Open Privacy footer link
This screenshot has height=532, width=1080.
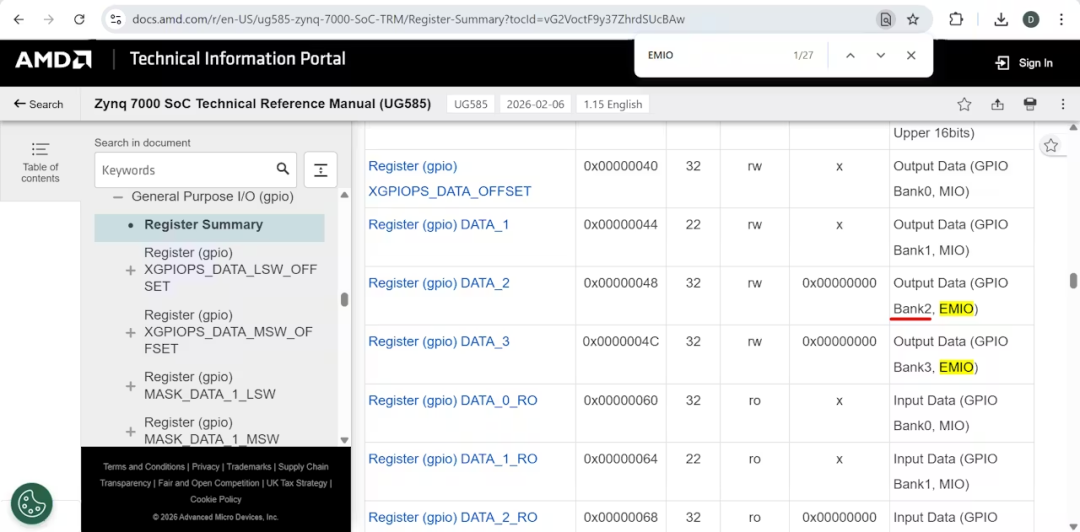coord(205,467)
